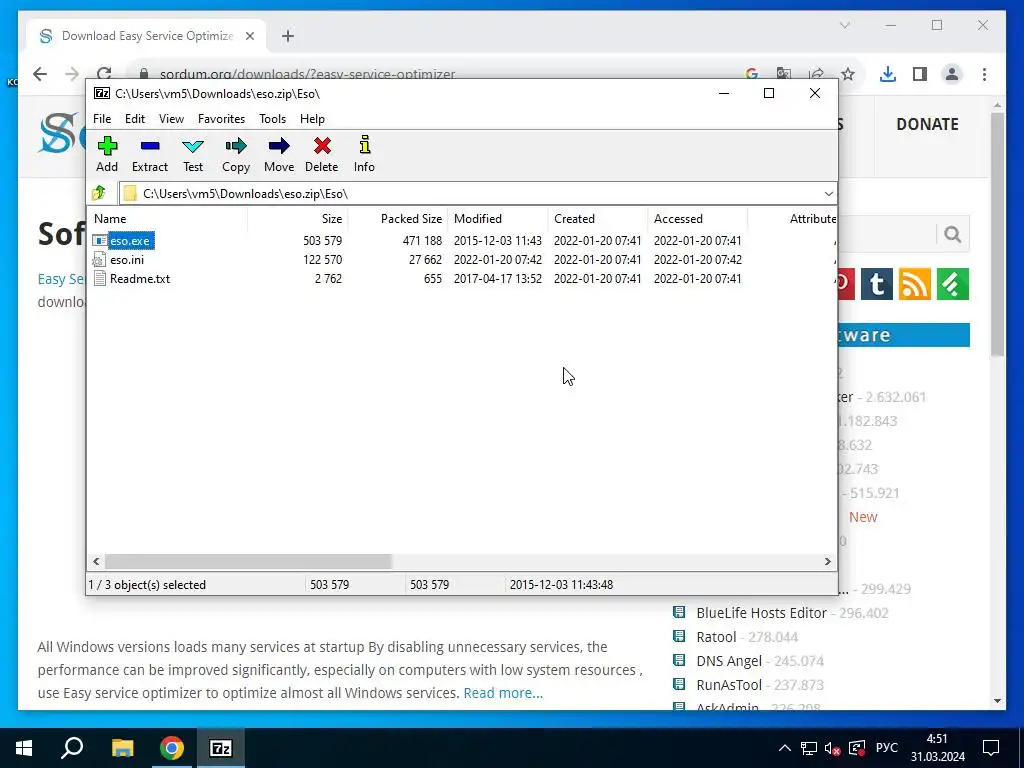Open Chrome profile avatar
This screenshot has width=1024, height=768.
tap(952, 74)
